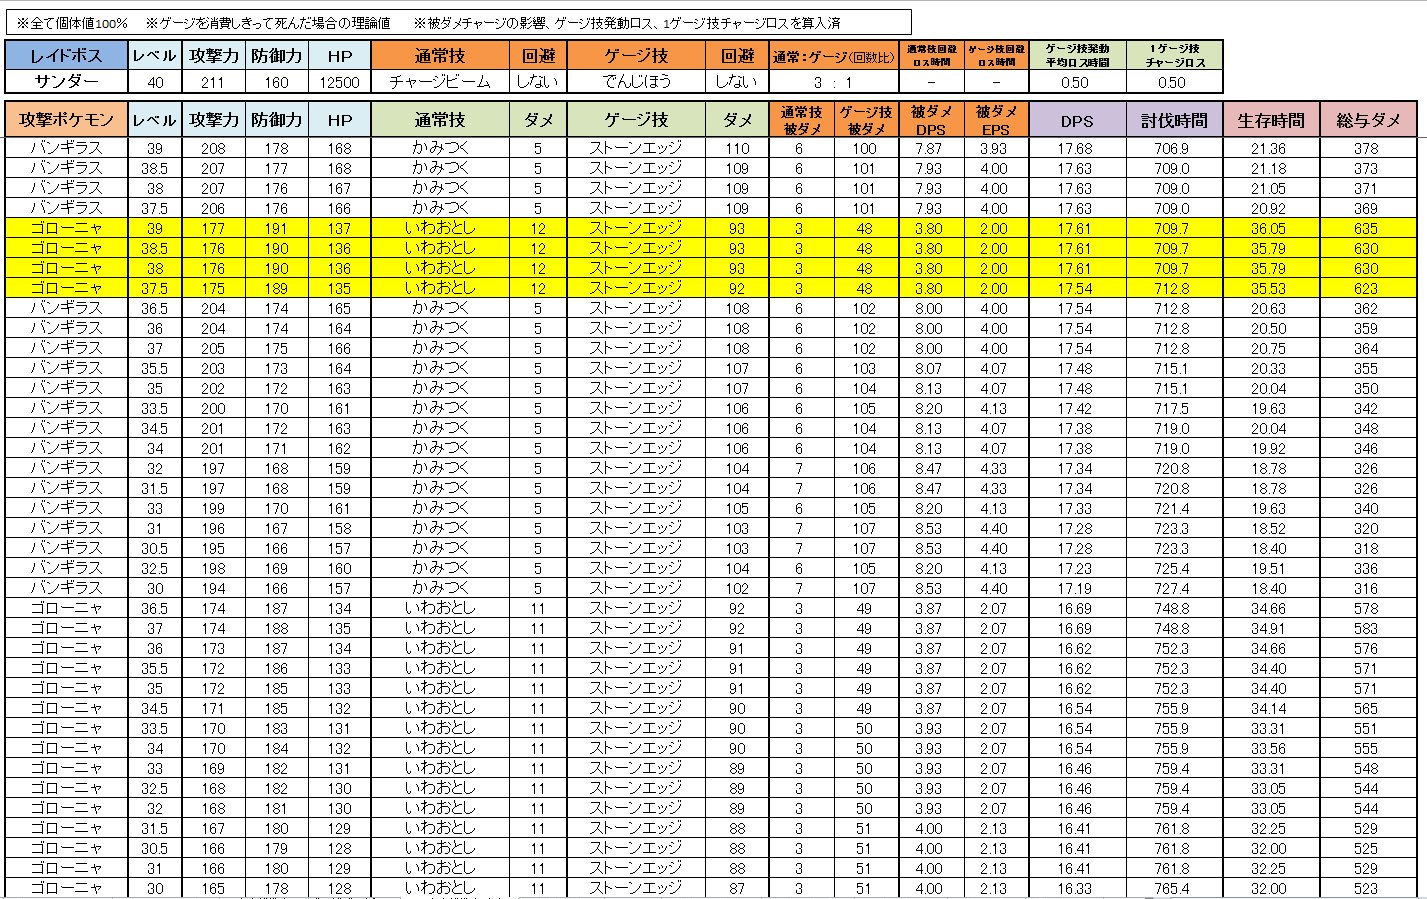Select total damage cell 369

tap(1366, 208)
